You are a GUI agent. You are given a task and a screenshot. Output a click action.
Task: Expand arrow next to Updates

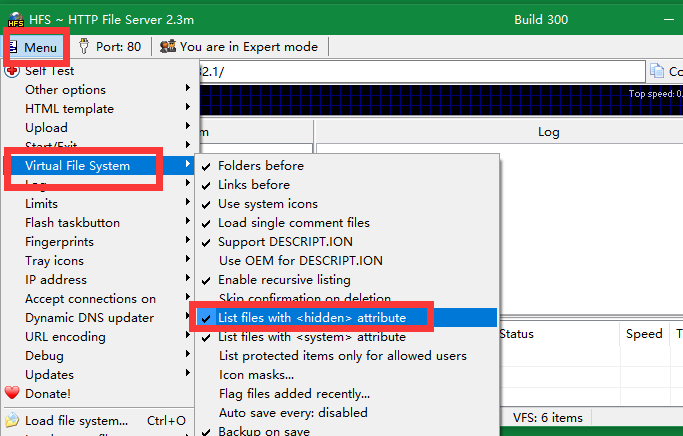coord(188,373)
